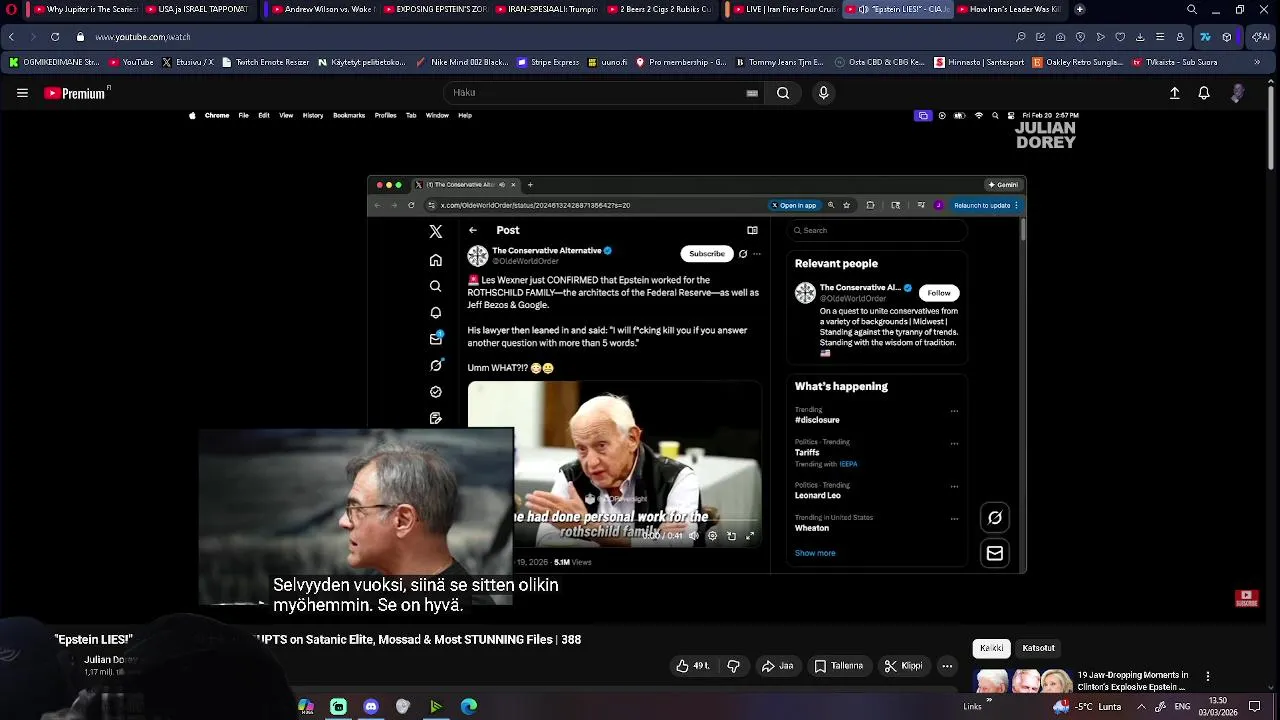The width and height of the screenshot is (1280, 720).
Task: Start voice search with the microphone
Action: pyautogui.click(x=823, y=93)
